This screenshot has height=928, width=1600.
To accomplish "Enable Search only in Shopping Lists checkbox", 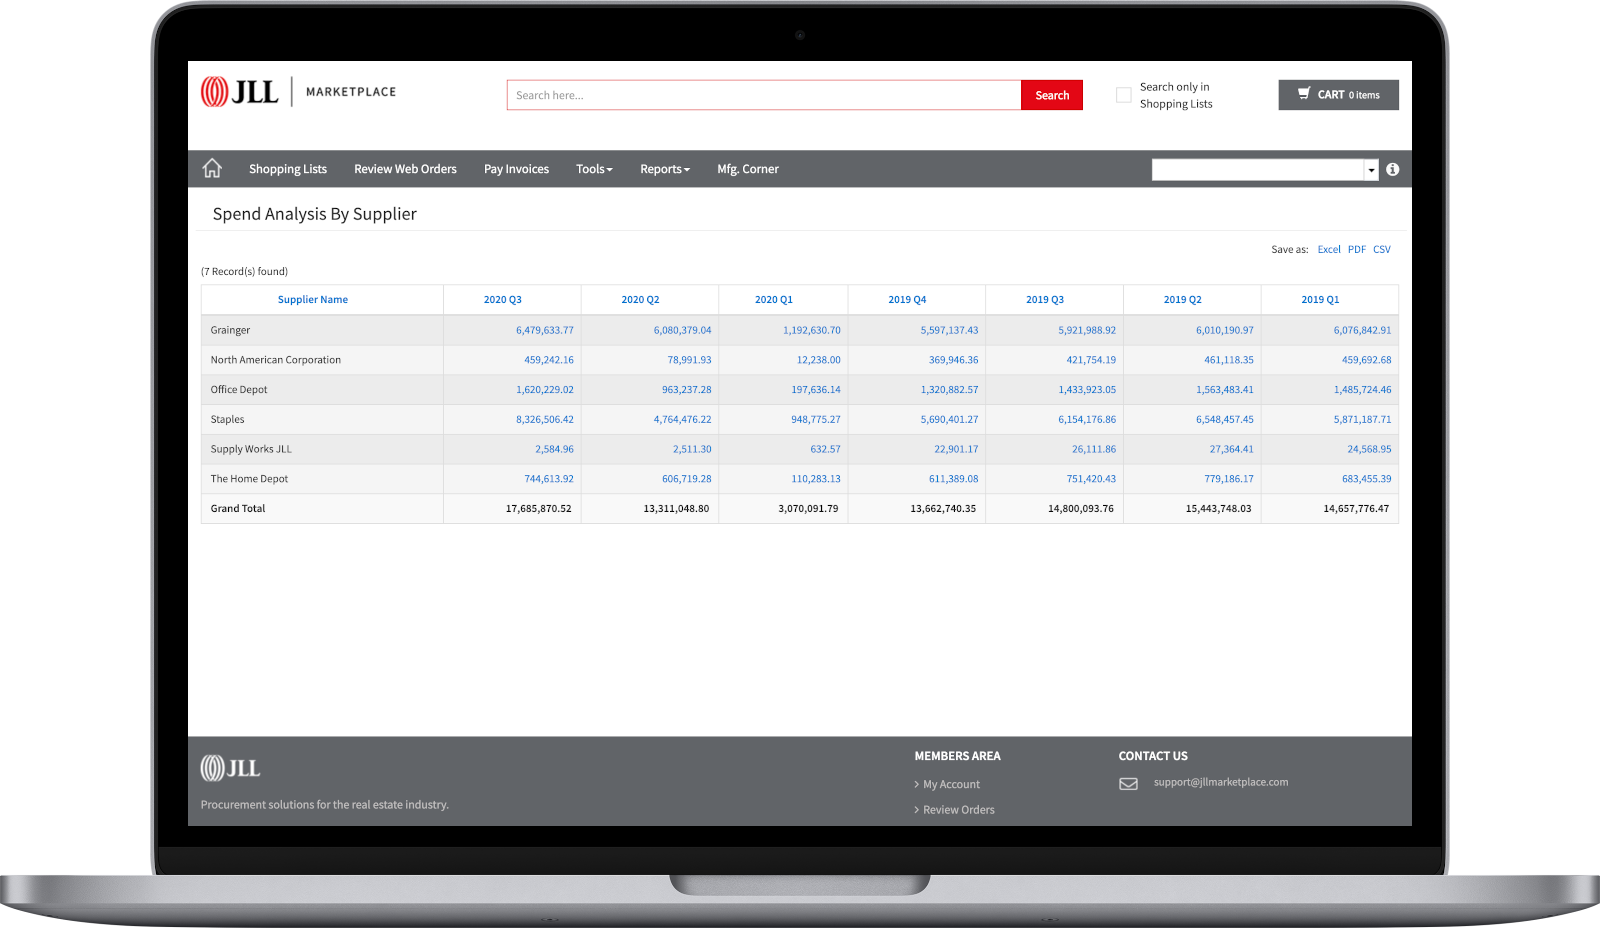I will pyautogui.click(x=1124, y=95).
